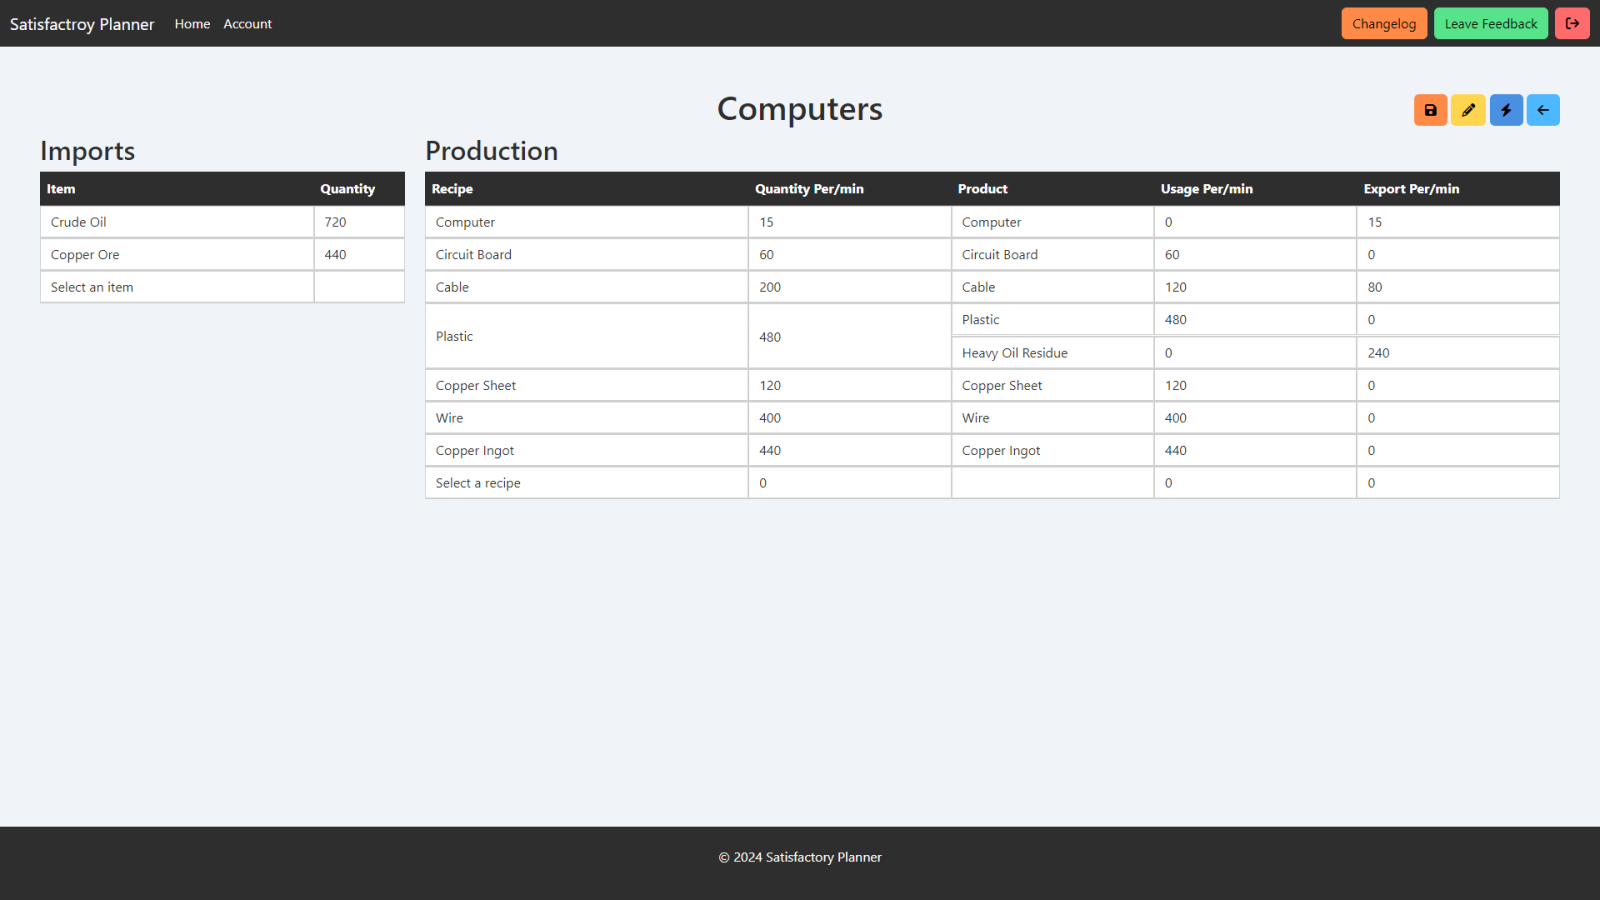Click the Satisfactroy Planner brand link

[x=82, y=24]
